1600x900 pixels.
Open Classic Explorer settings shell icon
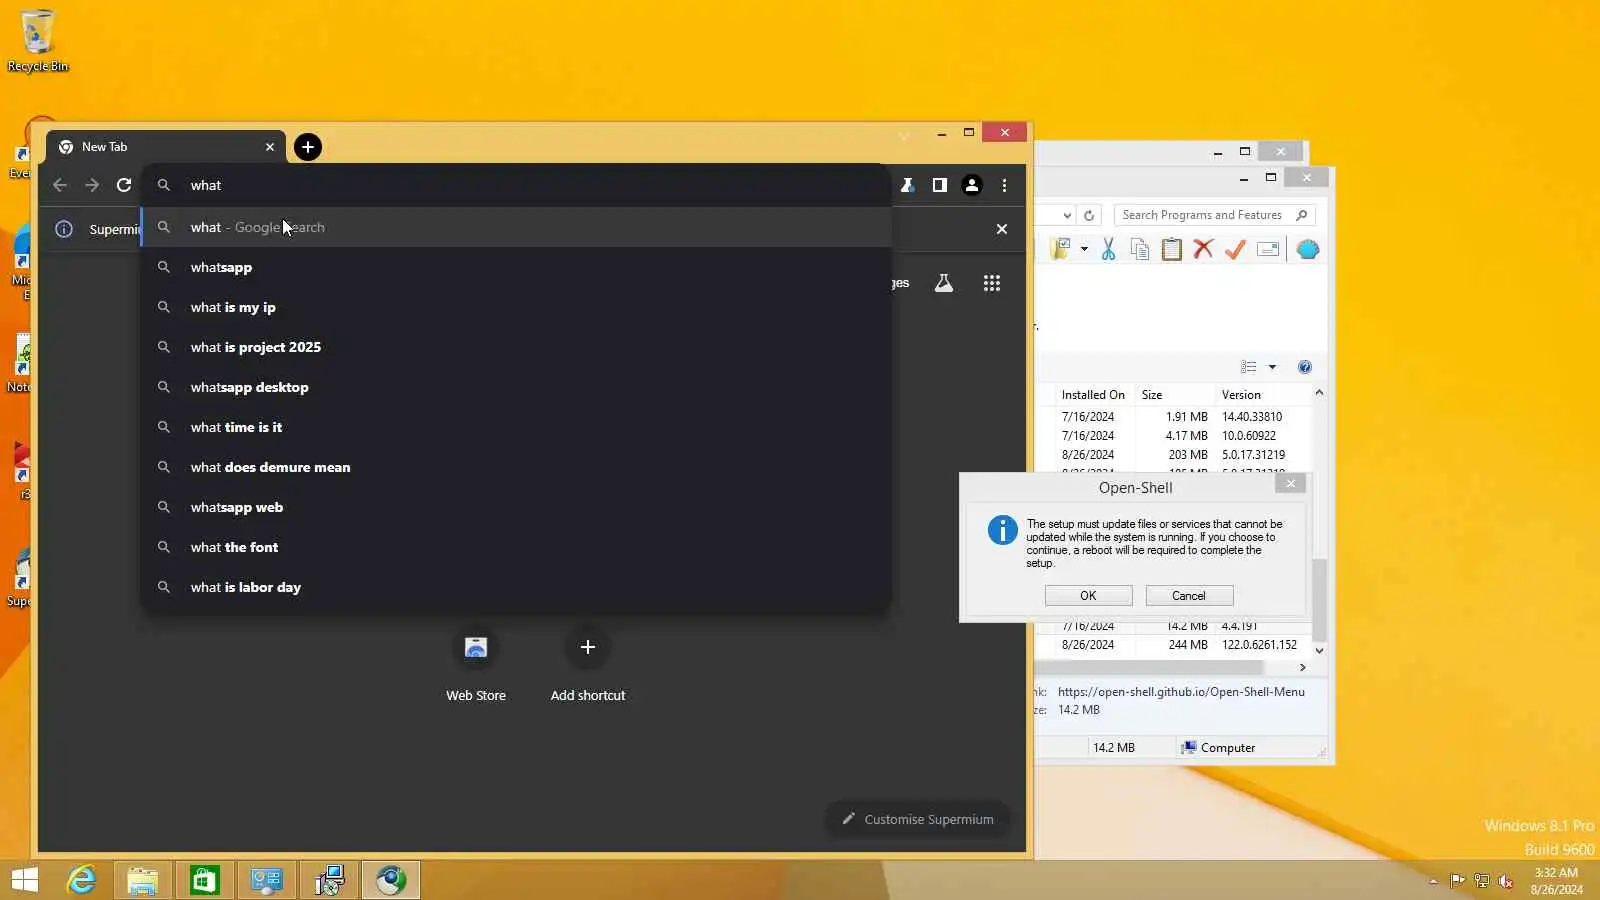[1308, 249]
